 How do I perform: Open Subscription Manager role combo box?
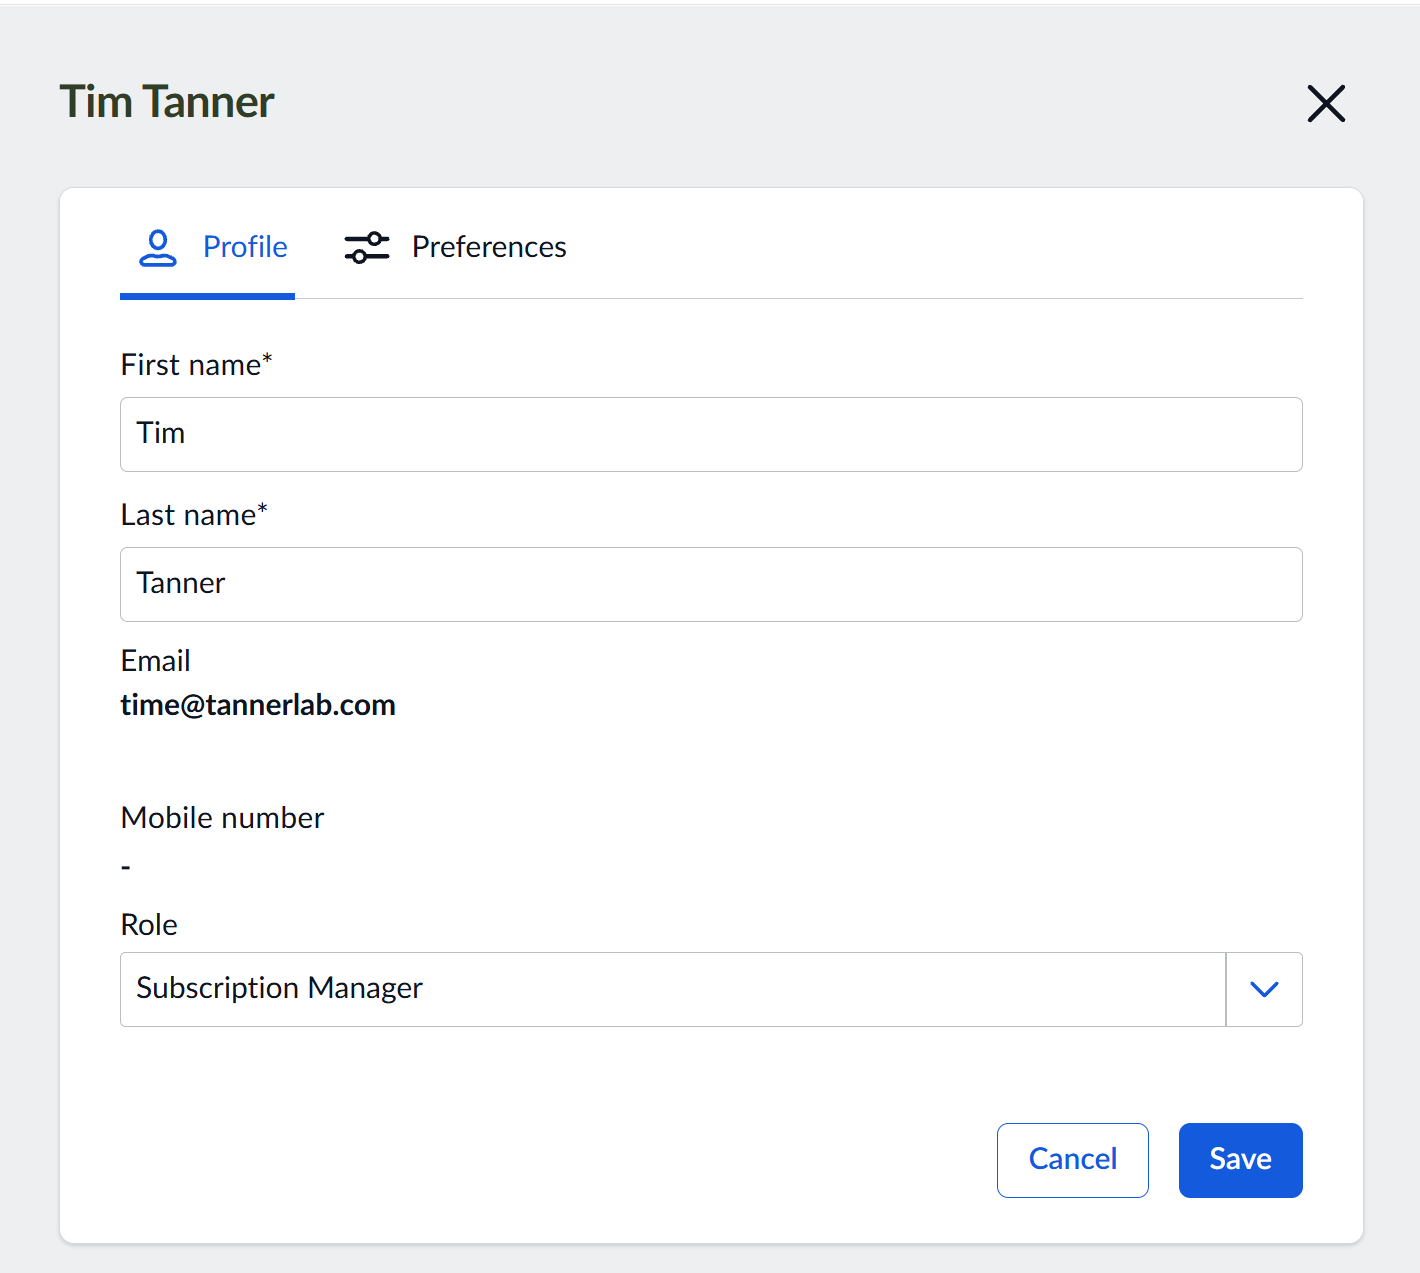tap(711, 989)
